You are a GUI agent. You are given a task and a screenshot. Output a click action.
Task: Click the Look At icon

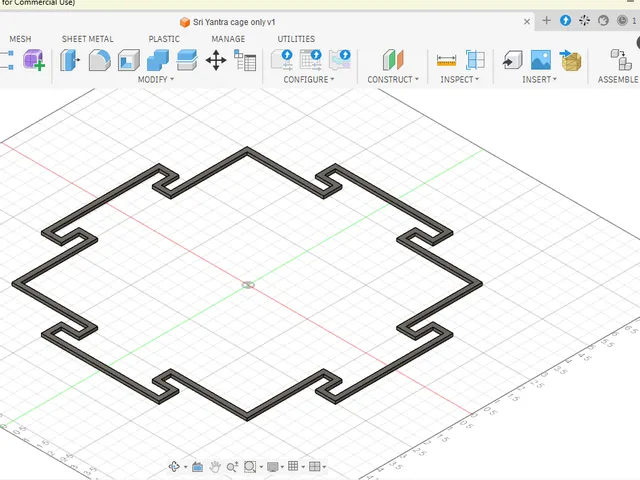[x=198, y=466]
